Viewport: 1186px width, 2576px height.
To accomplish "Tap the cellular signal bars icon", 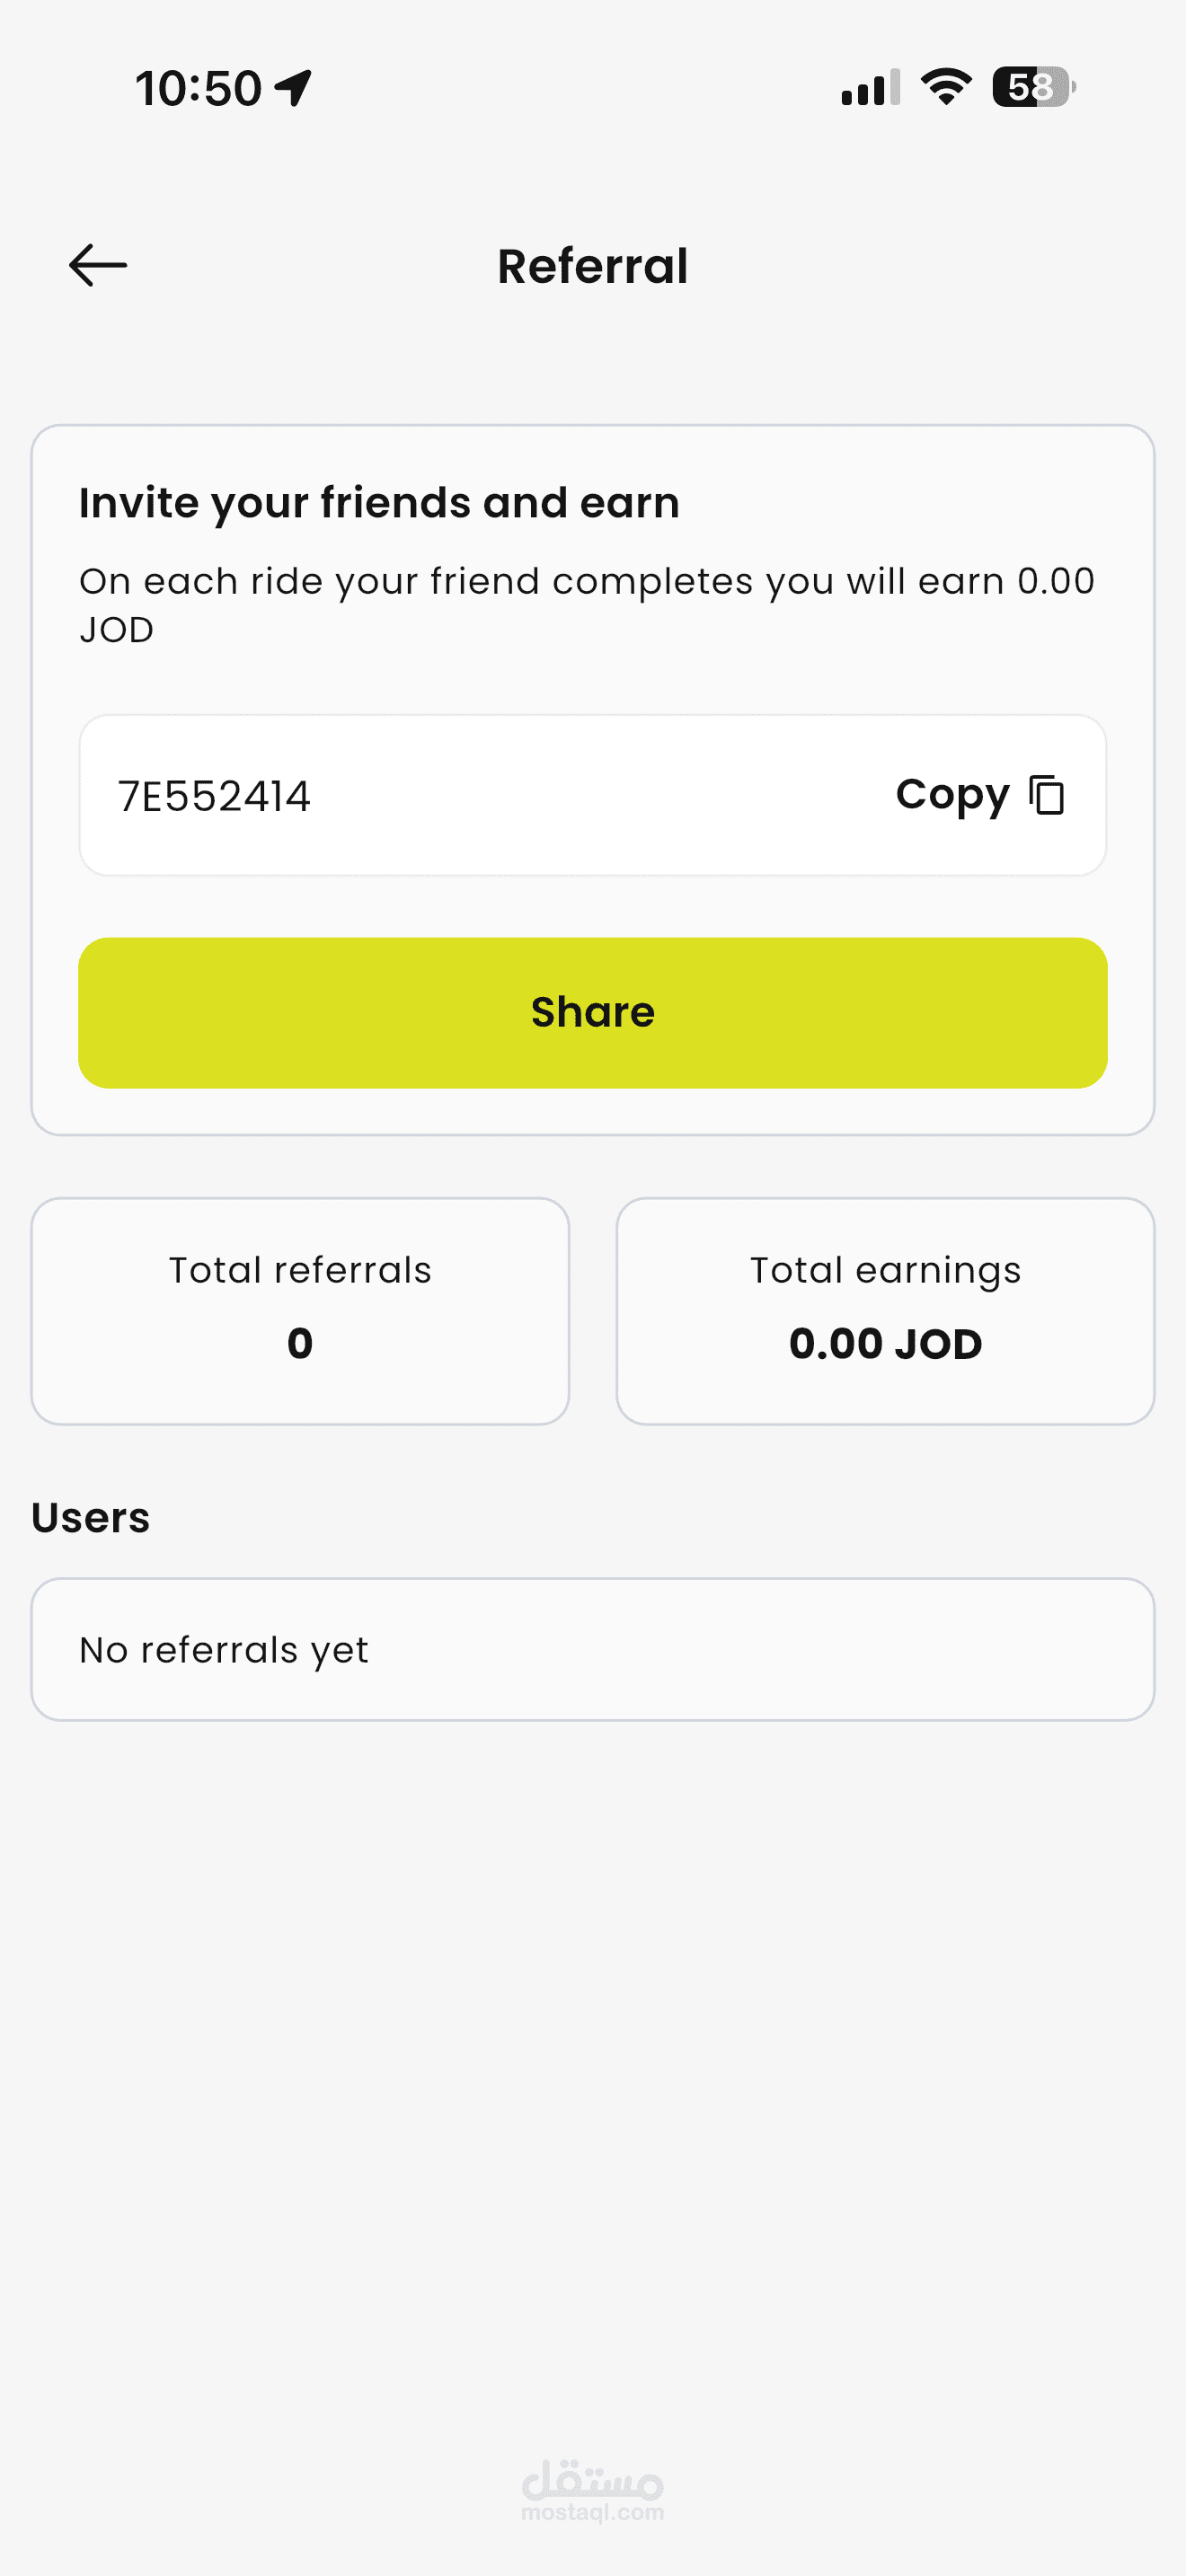I will pos(869,88).
